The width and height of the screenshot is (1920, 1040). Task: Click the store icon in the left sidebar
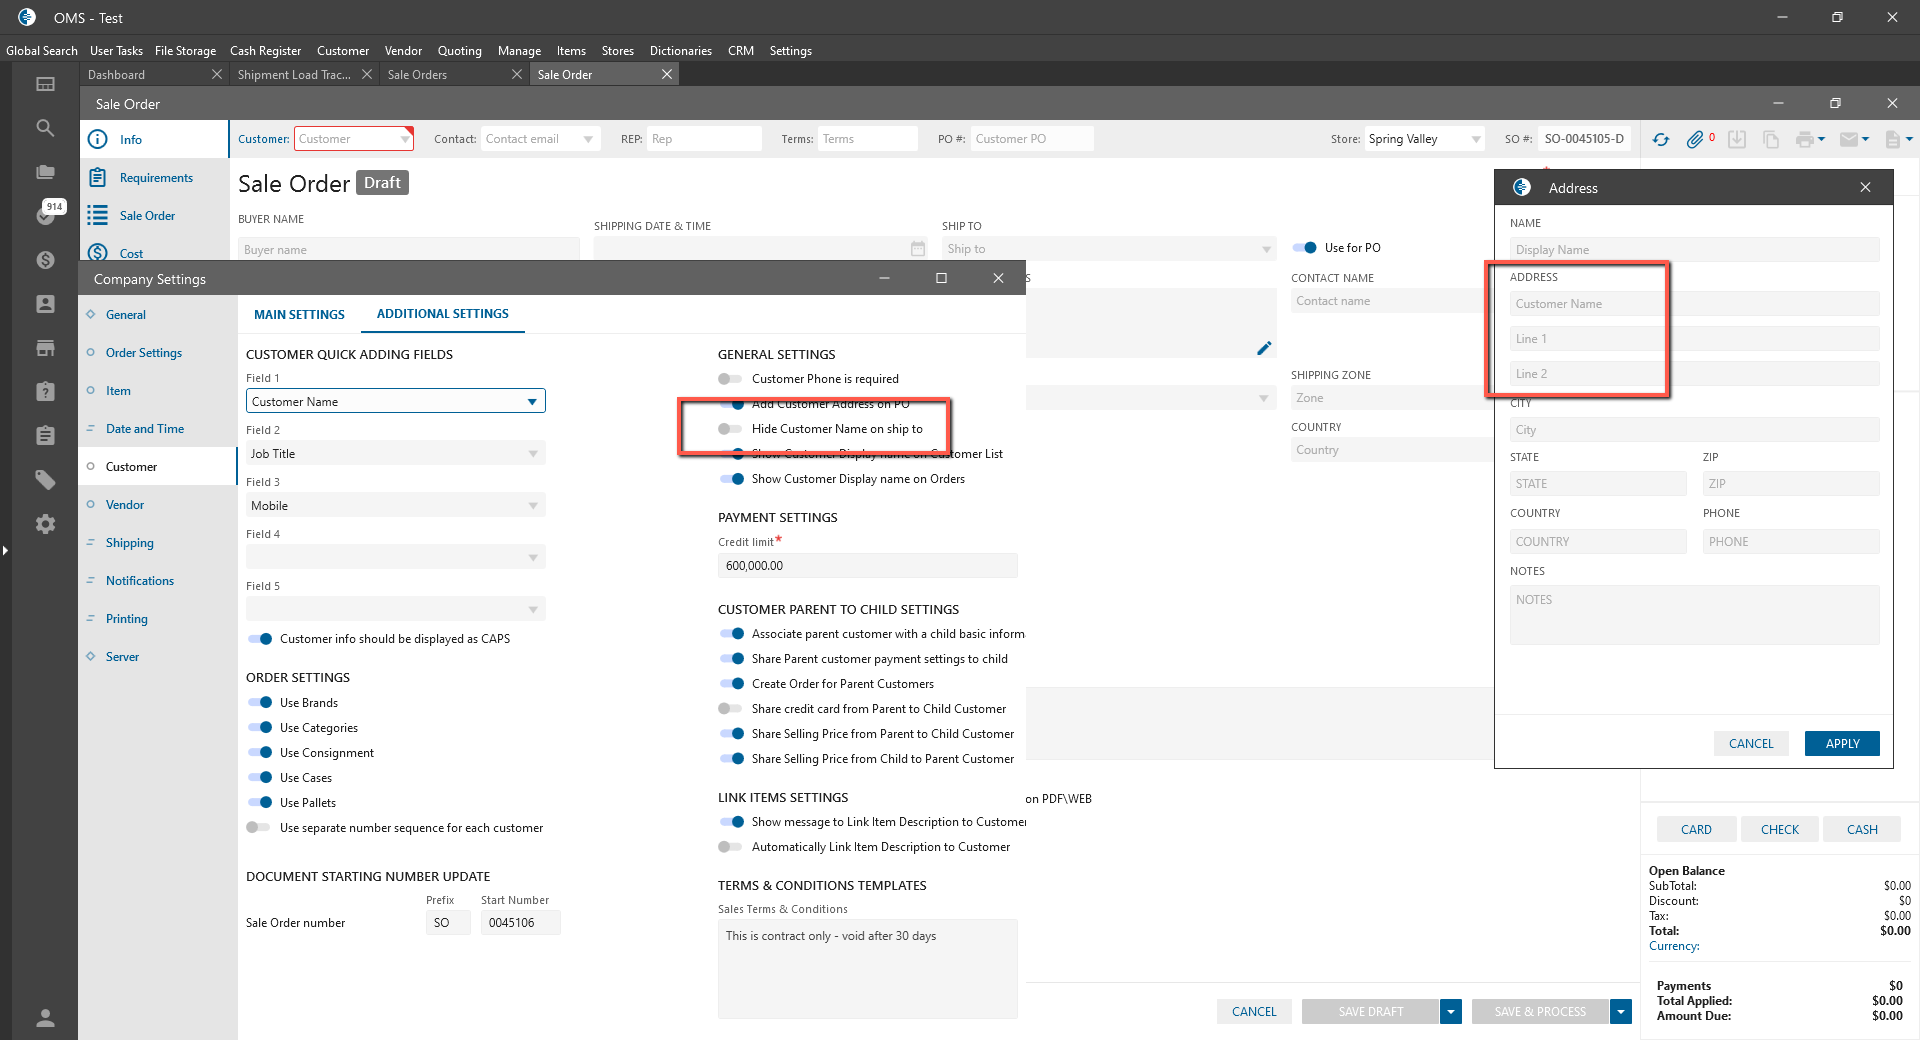point(45,348)
